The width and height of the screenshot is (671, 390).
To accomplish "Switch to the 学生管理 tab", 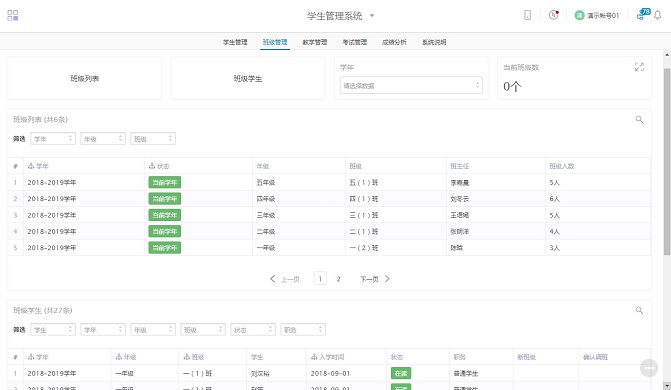I will tap(235, 42).
